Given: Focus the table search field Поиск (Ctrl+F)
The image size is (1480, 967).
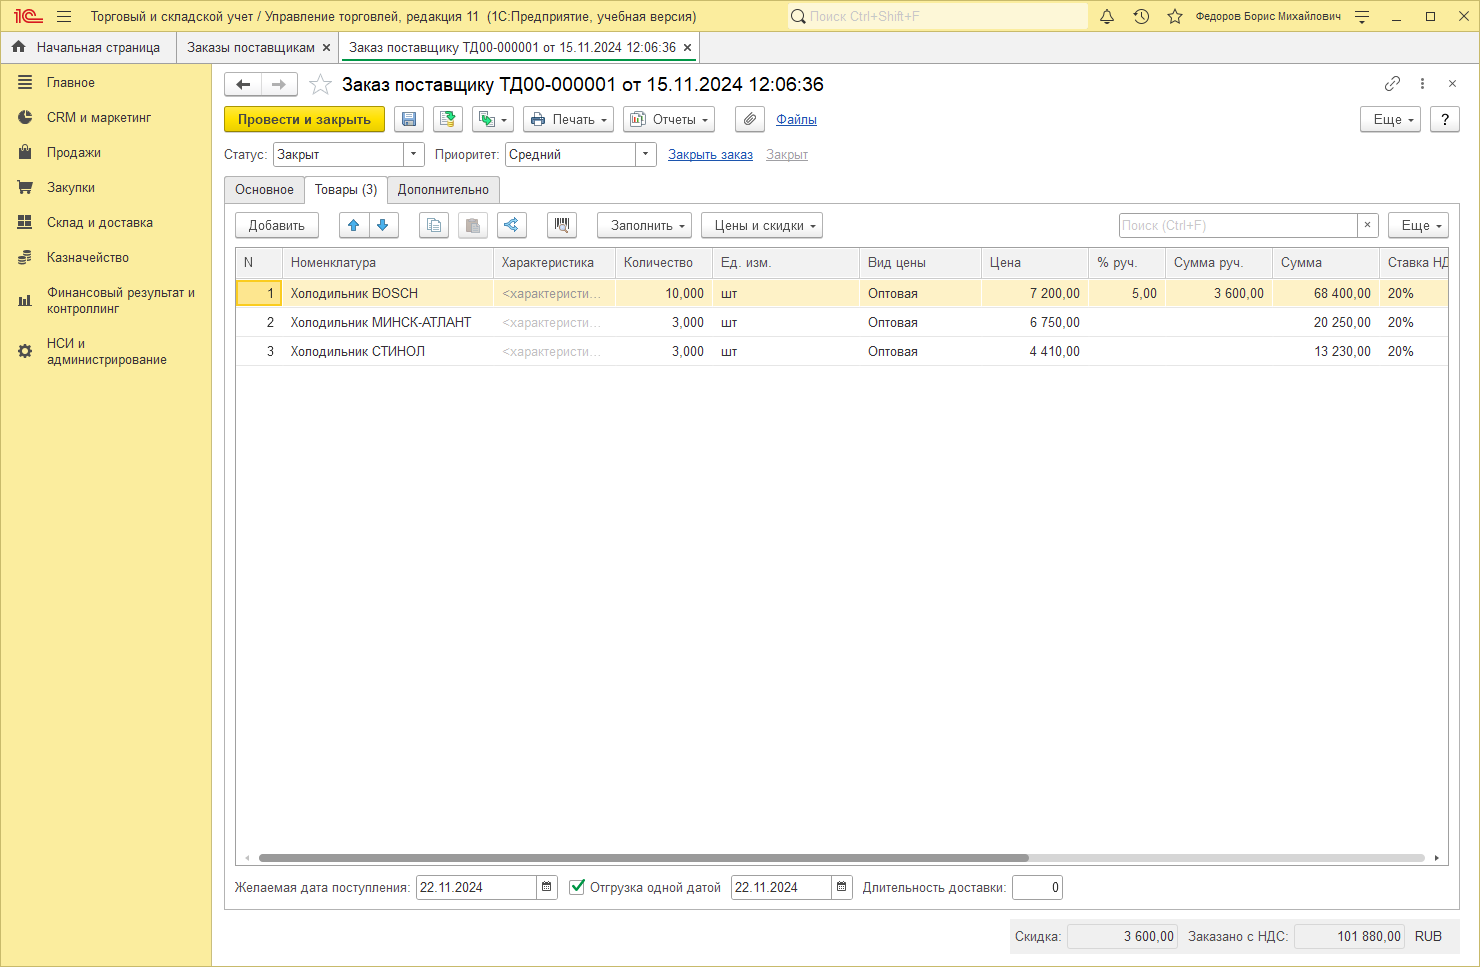Looking at the screenshot, I should [1238, 226].
